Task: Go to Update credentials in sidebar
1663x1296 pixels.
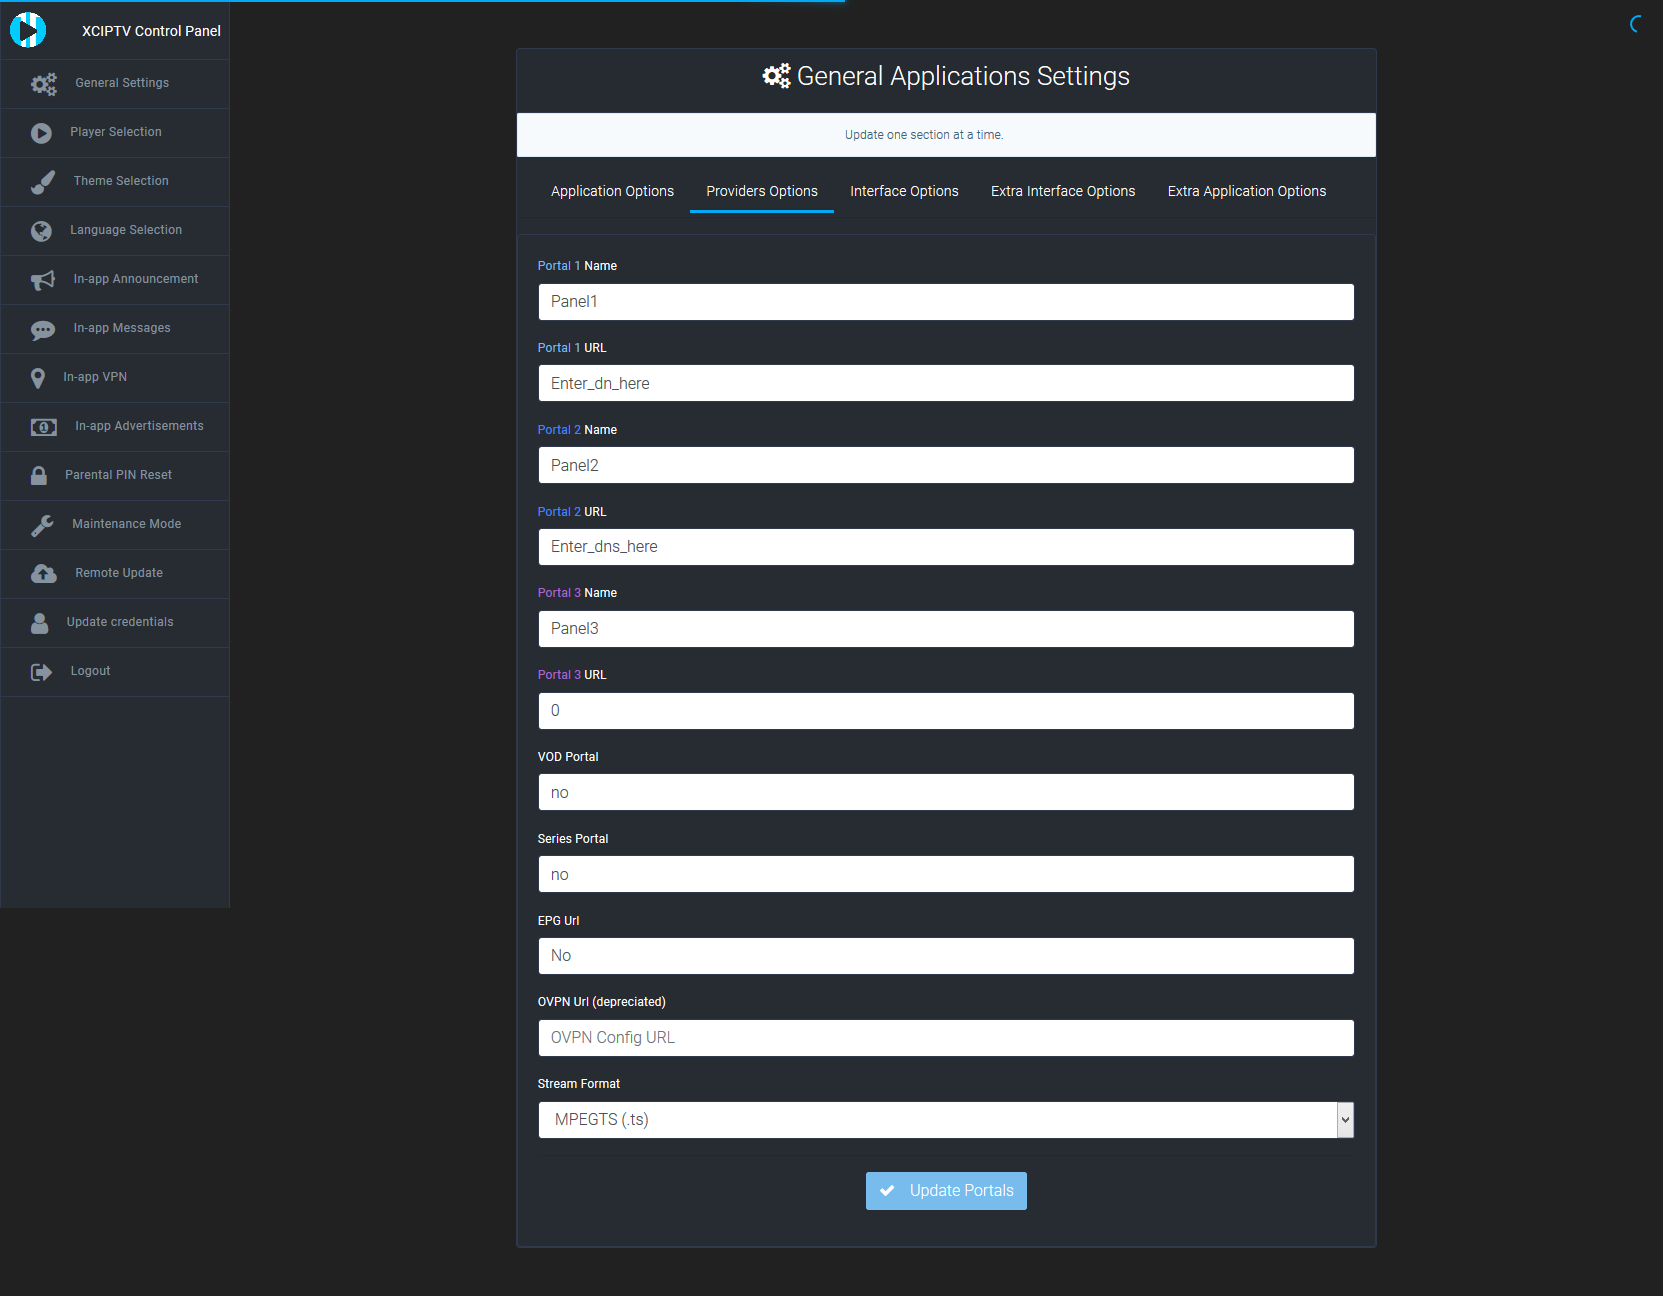Action: 120,622
